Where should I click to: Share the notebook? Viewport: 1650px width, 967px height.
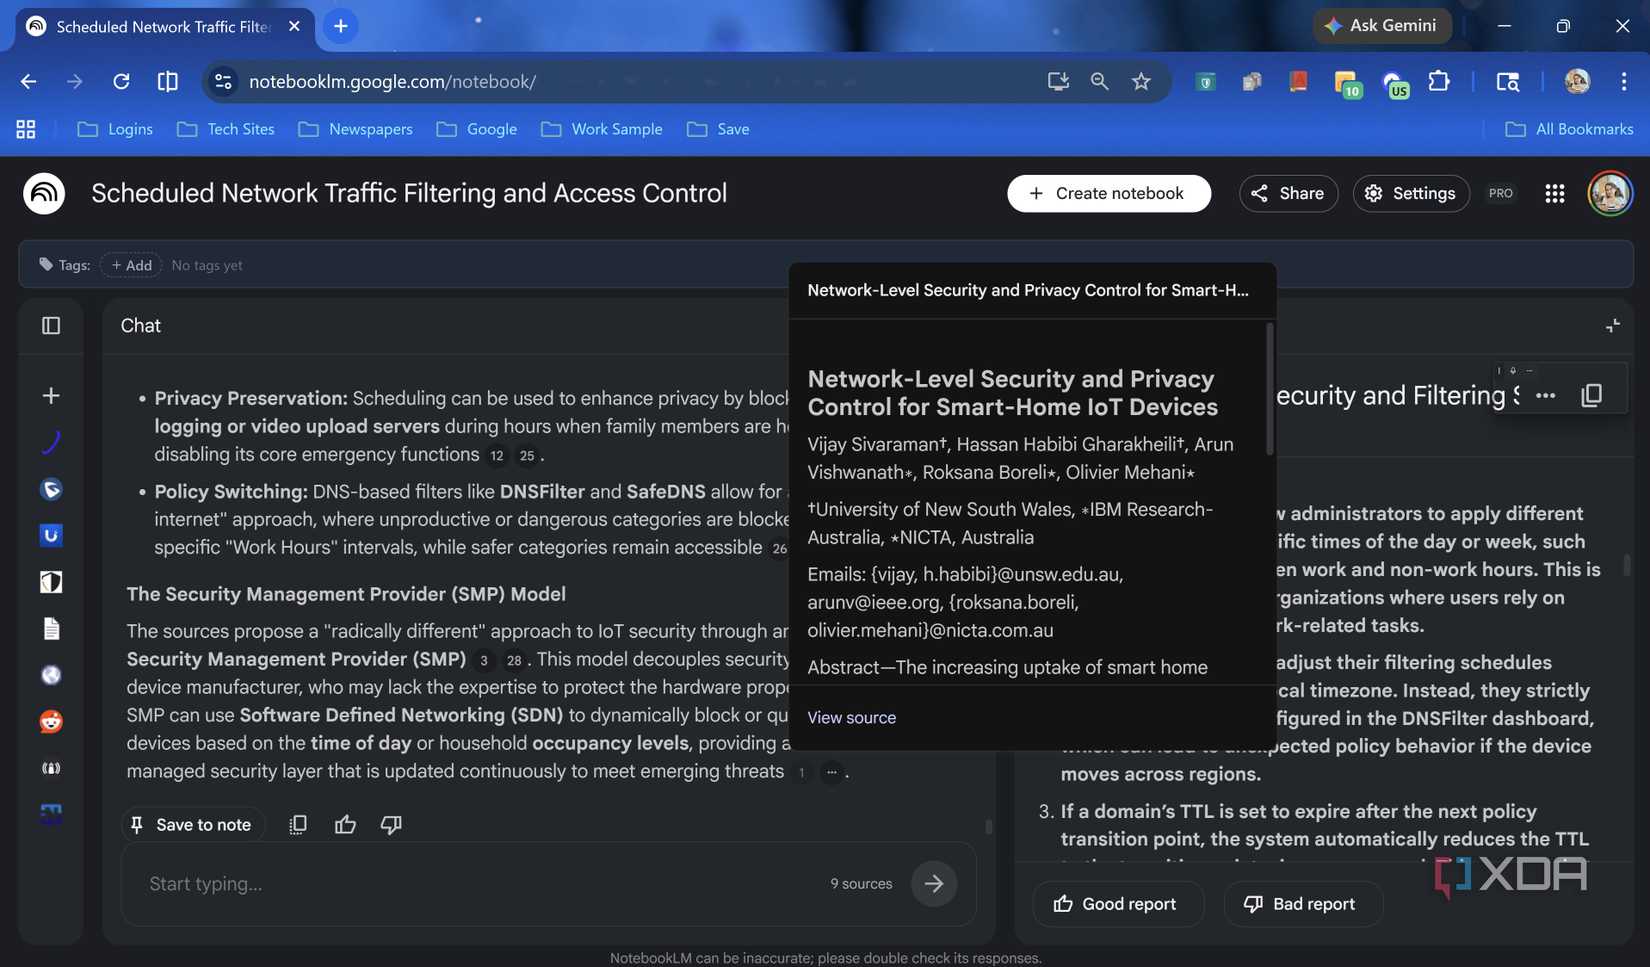(1288, 193)
